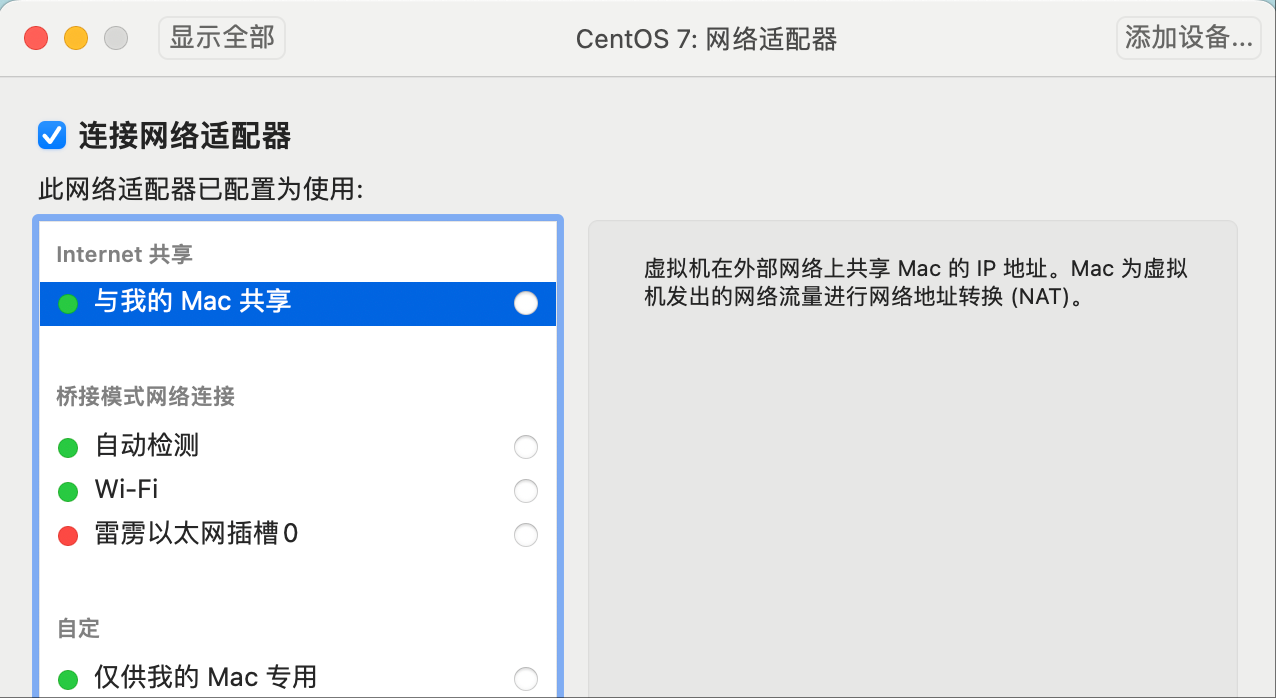Viewport: 1276px width, 698px height.
Task: Click the highlighted 与我的 Mac 共享 row
Action: [x=300, y=303]
